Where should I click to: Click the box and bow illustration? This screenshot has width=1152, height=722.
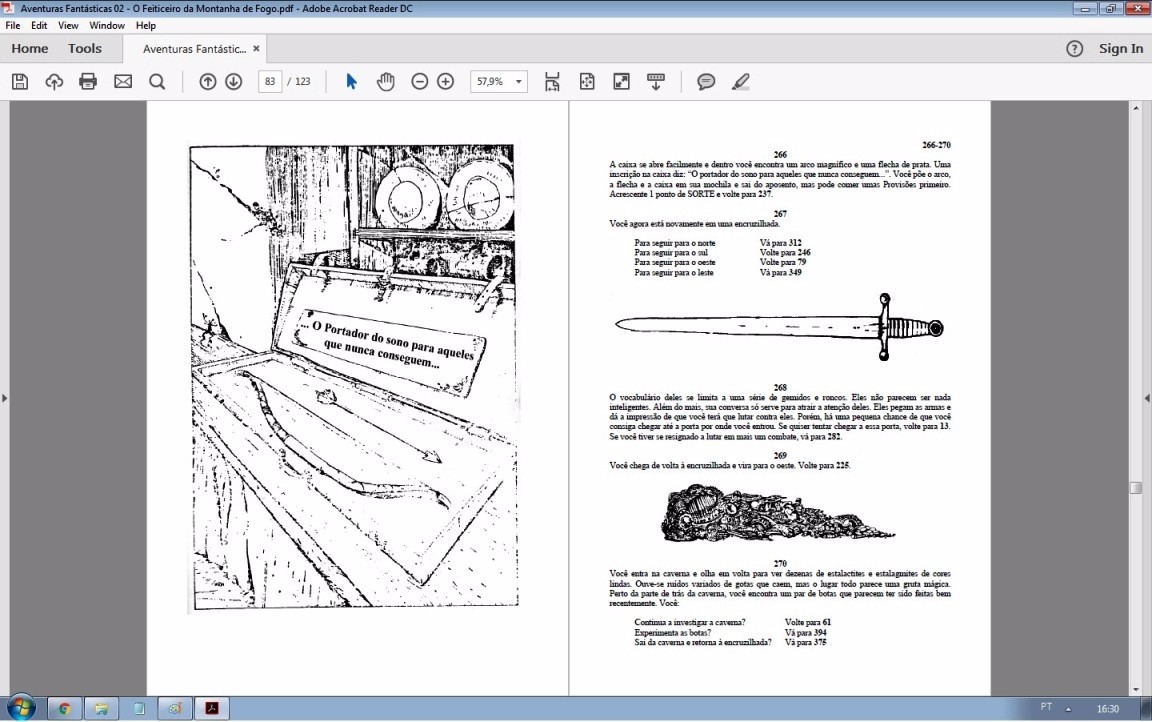[x=353, y=376]
